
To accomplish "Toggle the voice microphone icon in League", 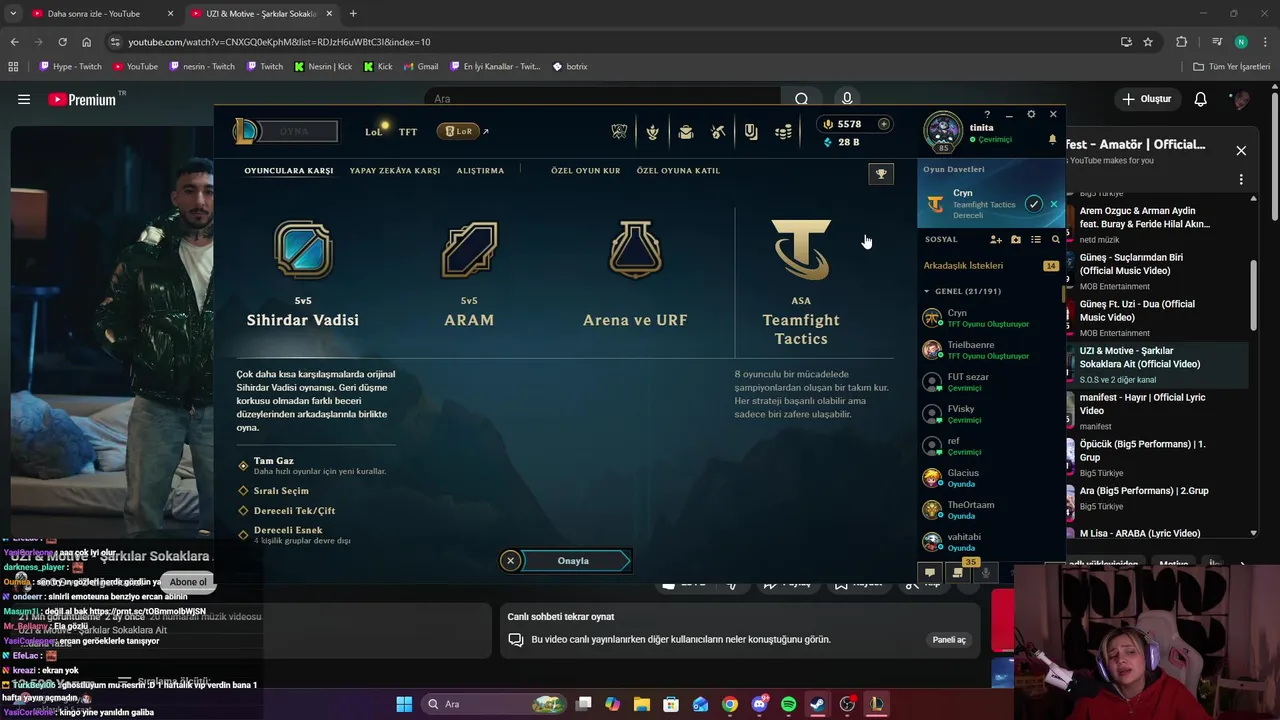I will pyautogui.click(x=986, y=573).
